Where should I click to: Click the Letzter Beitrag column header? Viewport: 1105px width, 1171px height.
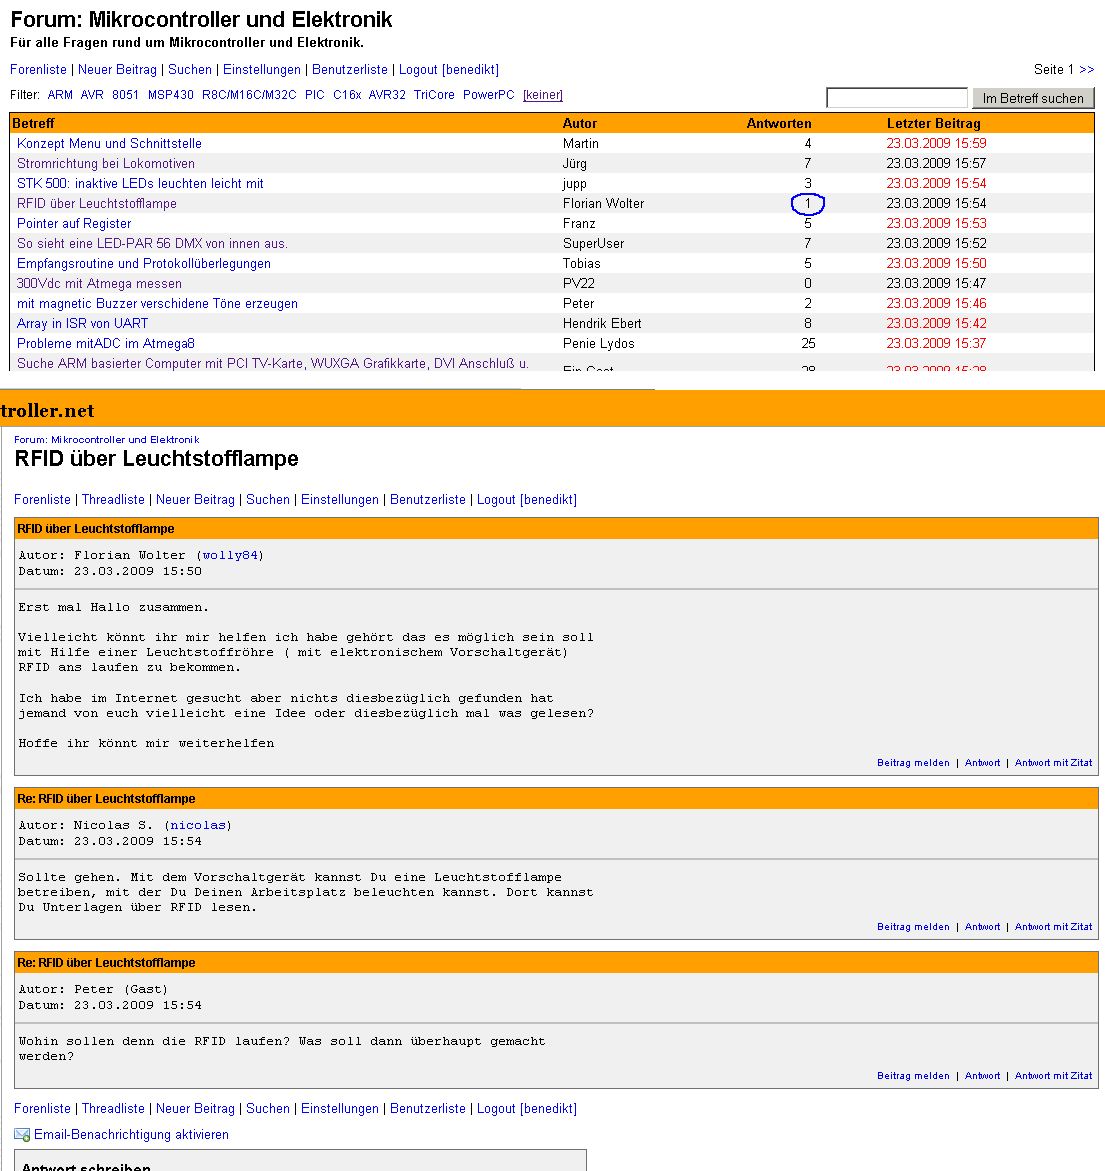click(933, 123)
